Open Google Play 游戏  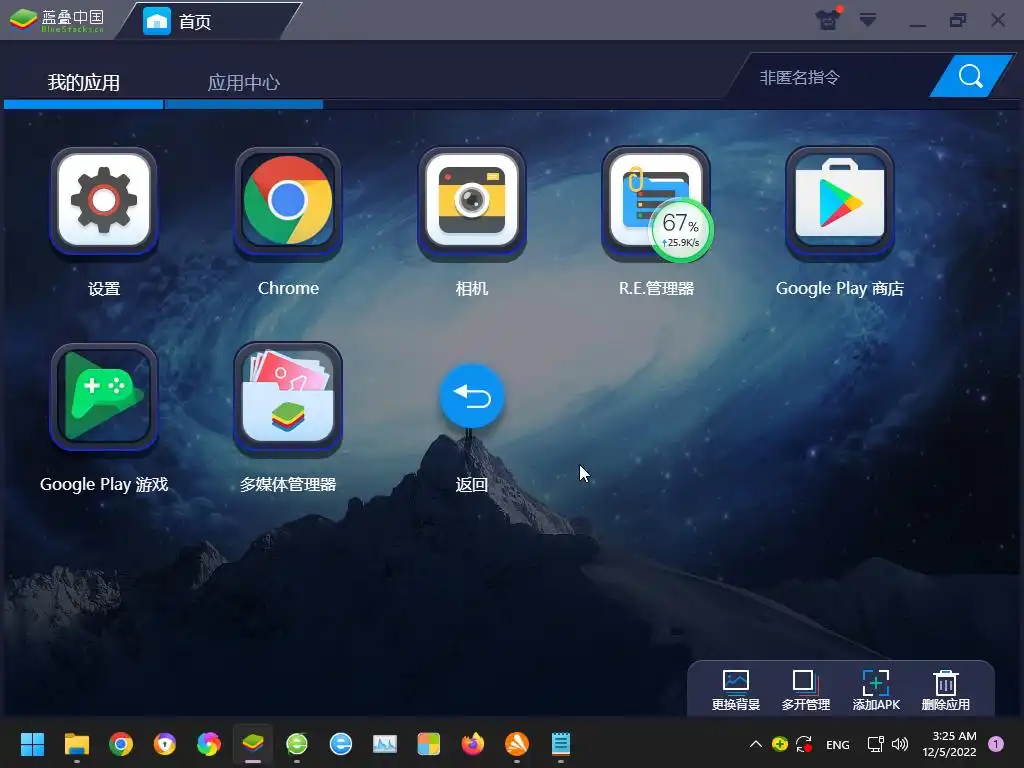coord(104,396)
